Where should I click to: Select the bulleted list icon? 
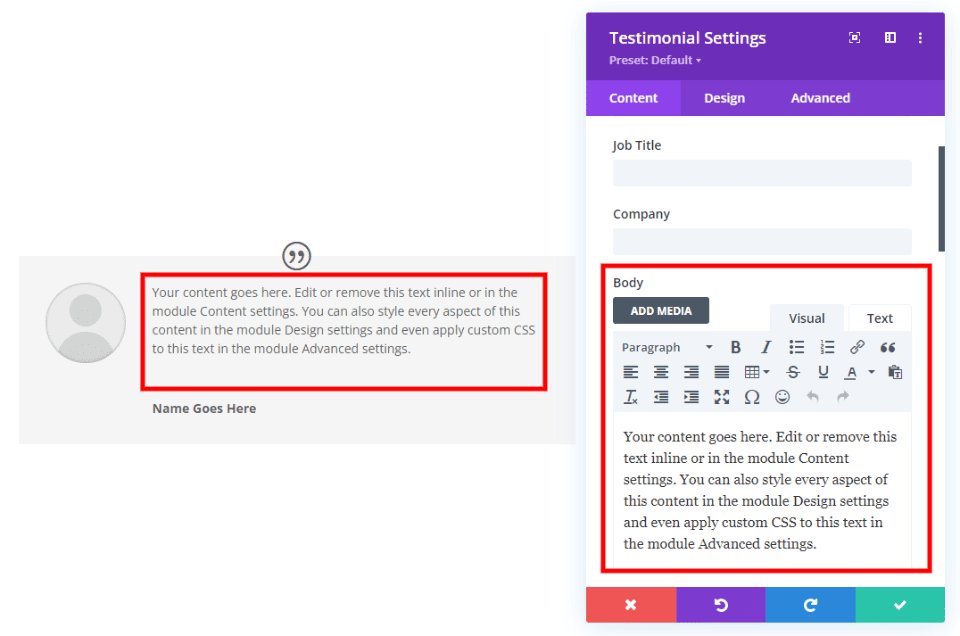click(x=797, y=346)
